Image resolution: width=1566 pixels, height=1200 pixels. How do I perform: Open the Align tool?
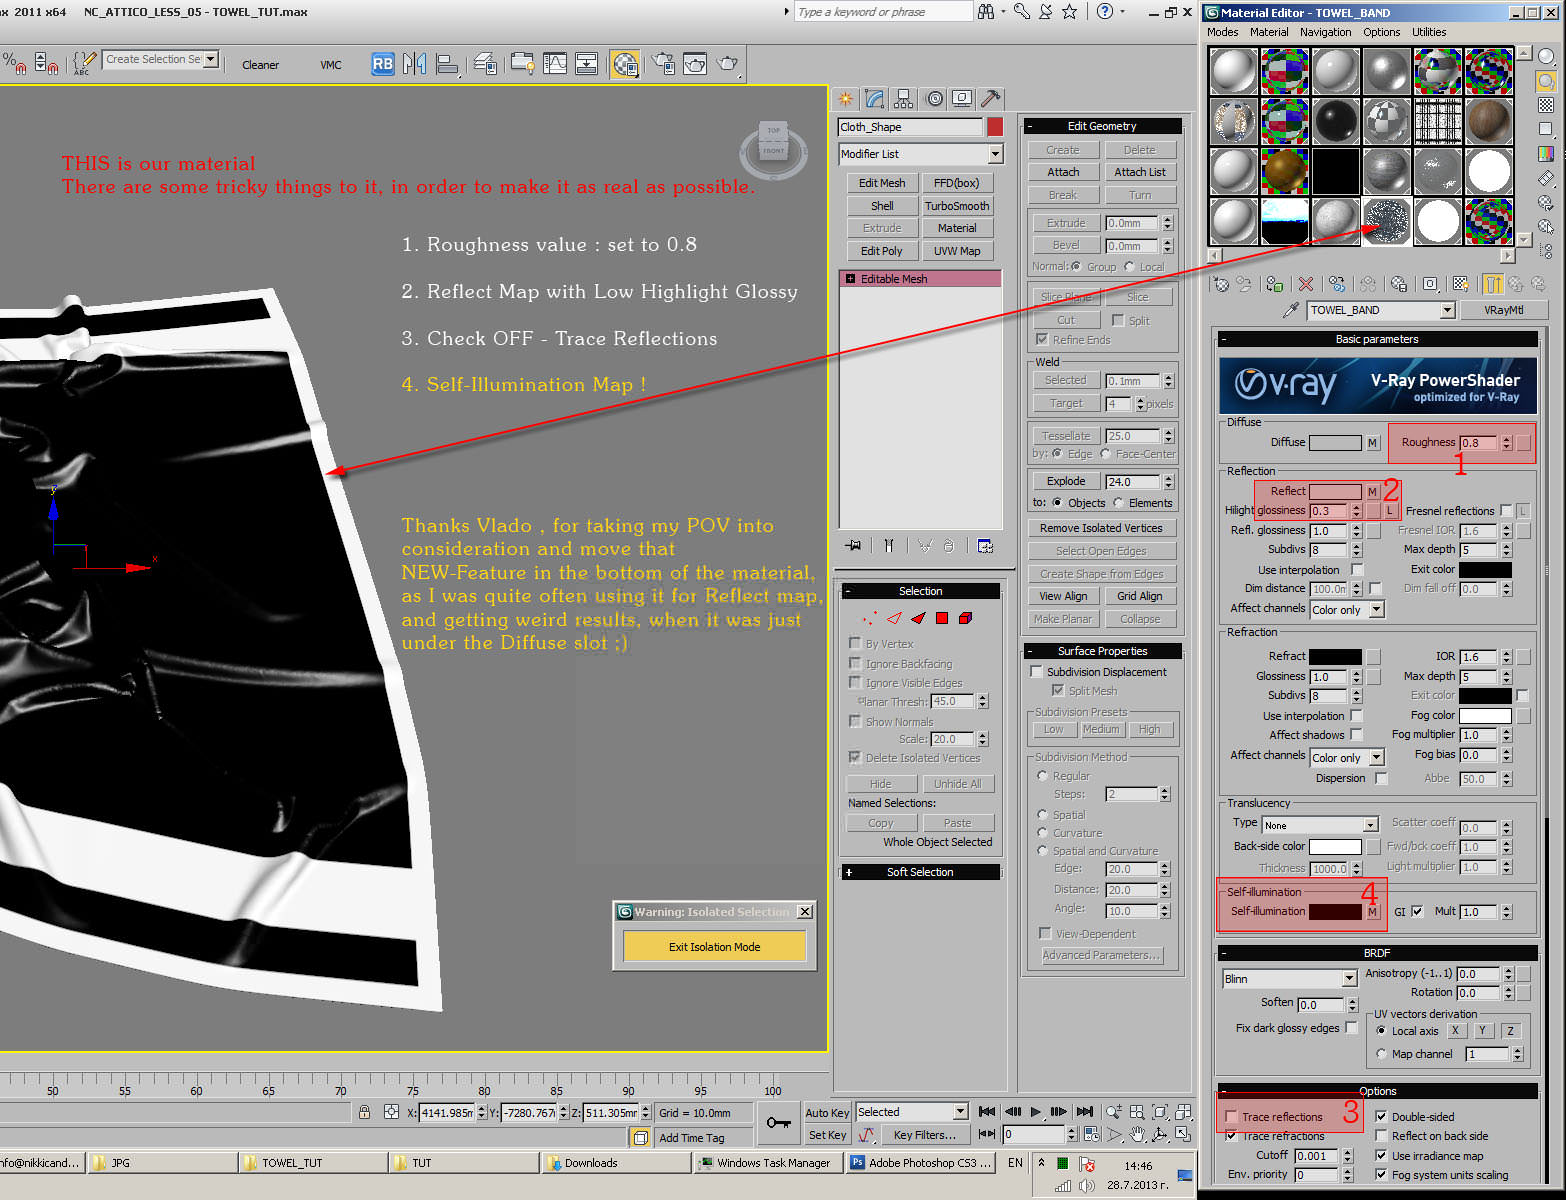point(447,64)
